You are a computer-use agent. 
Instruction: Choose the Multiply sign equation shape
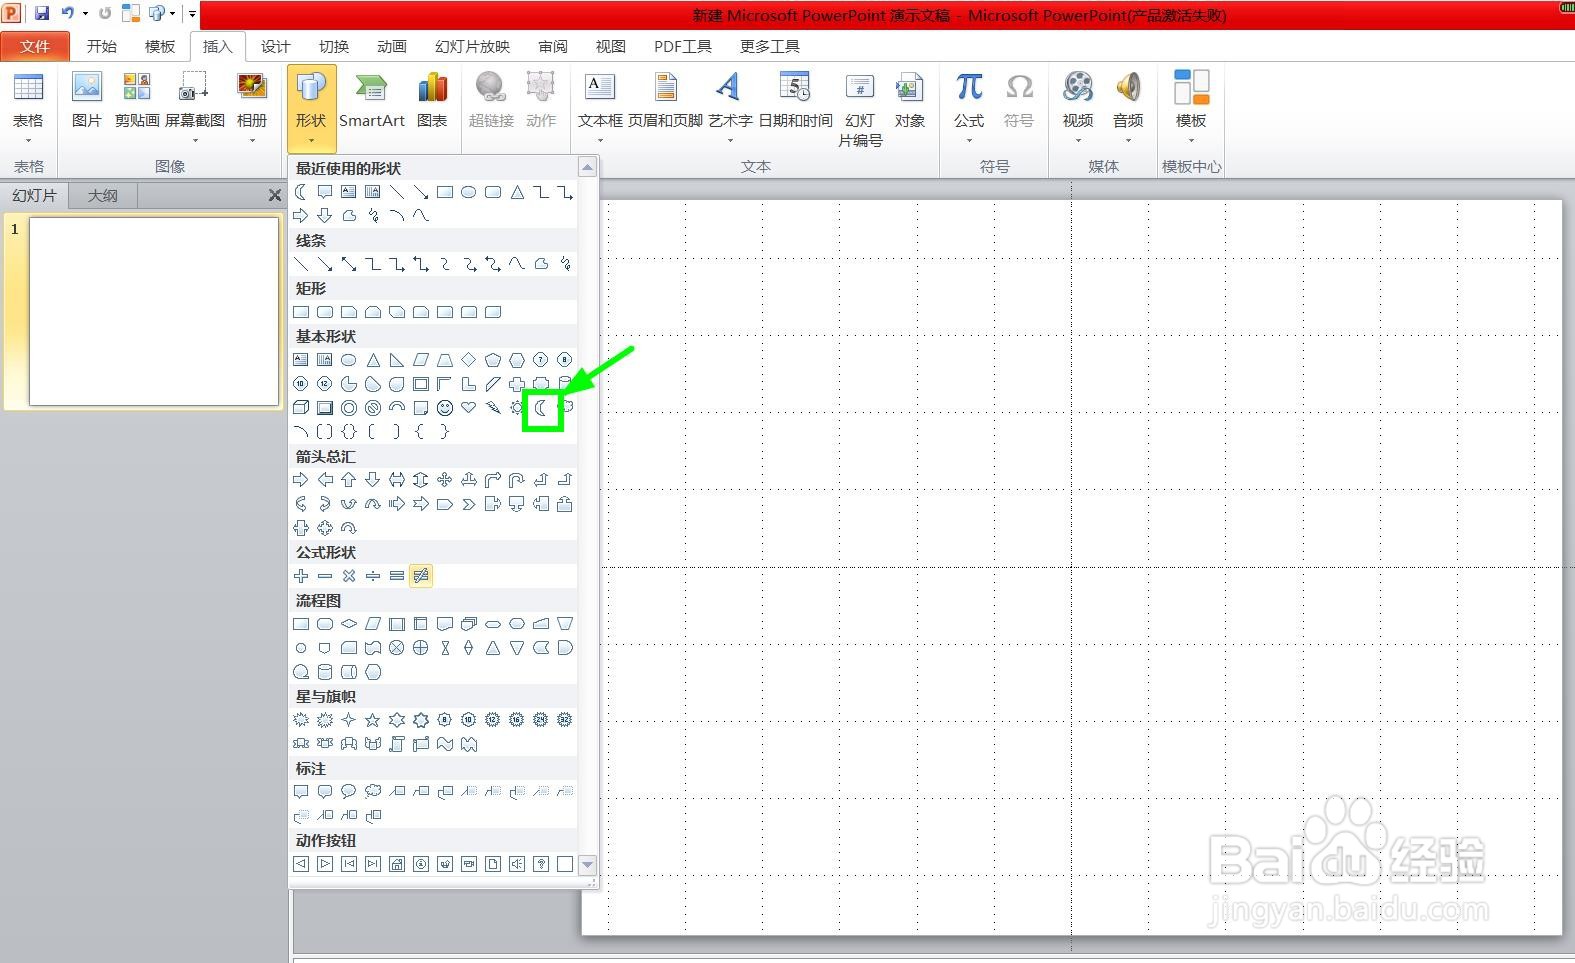point(349,576)
